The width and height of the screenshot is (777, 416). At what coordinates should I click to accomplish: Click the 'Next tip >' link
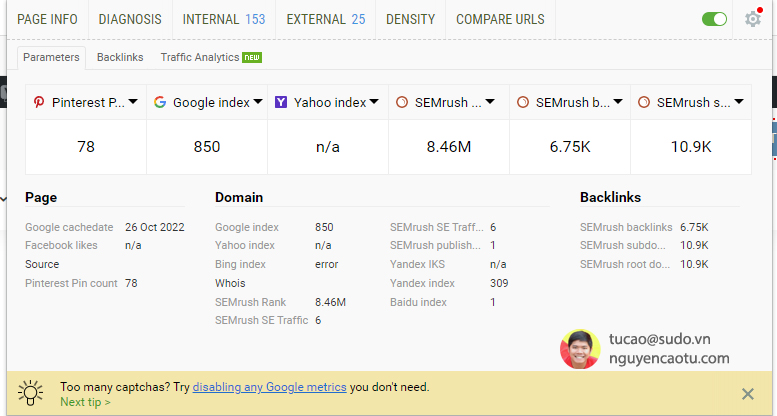click(x=85, y=402)
